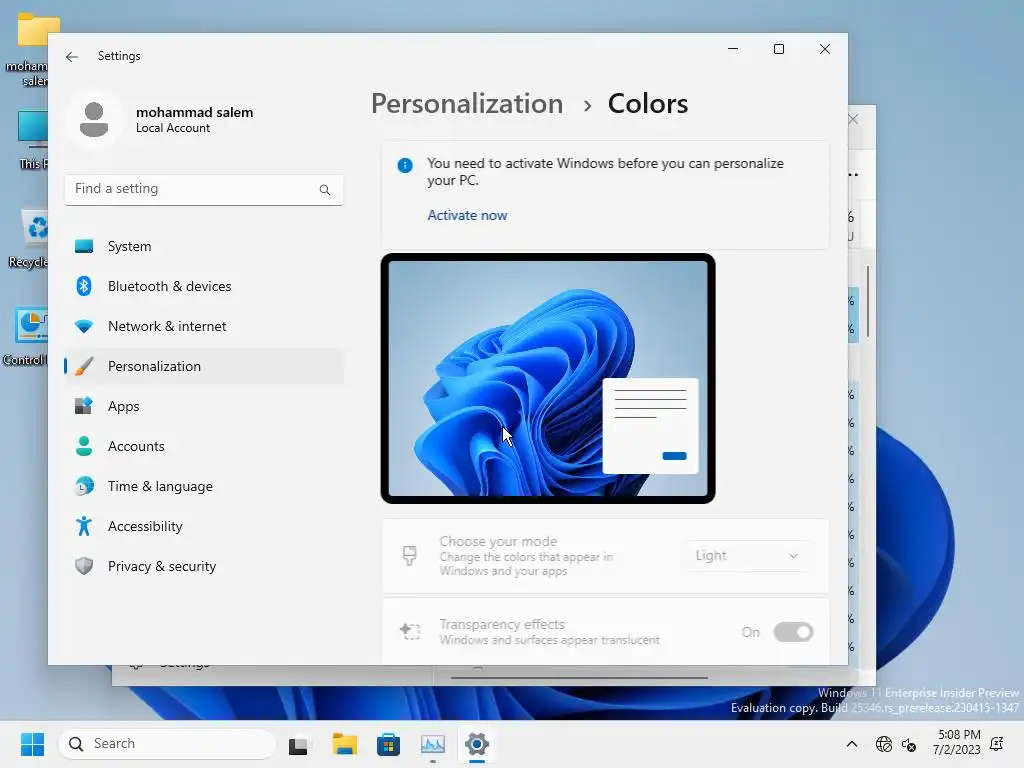
Task: Click the background window's ellipsis menu
Action: coord(854,175)
